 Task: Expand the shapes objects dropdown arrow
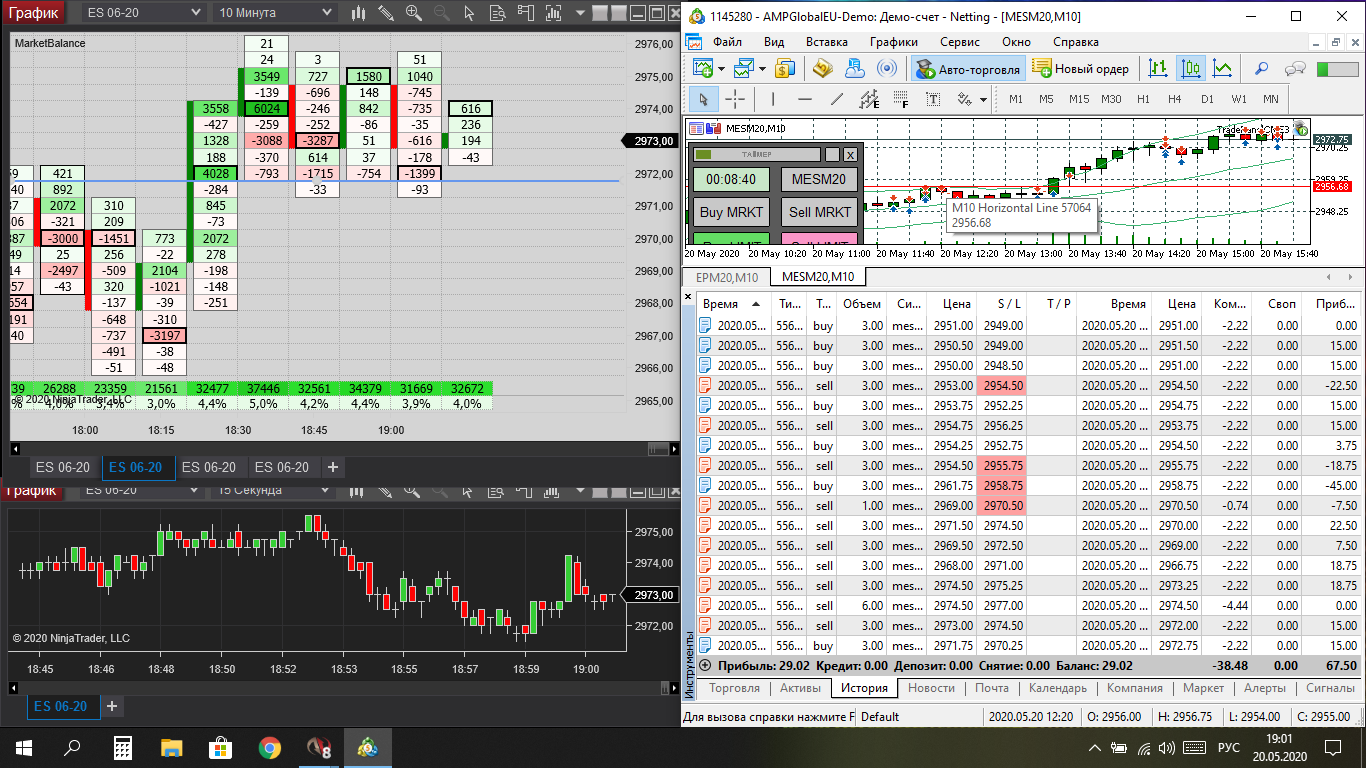click(984, 99)
